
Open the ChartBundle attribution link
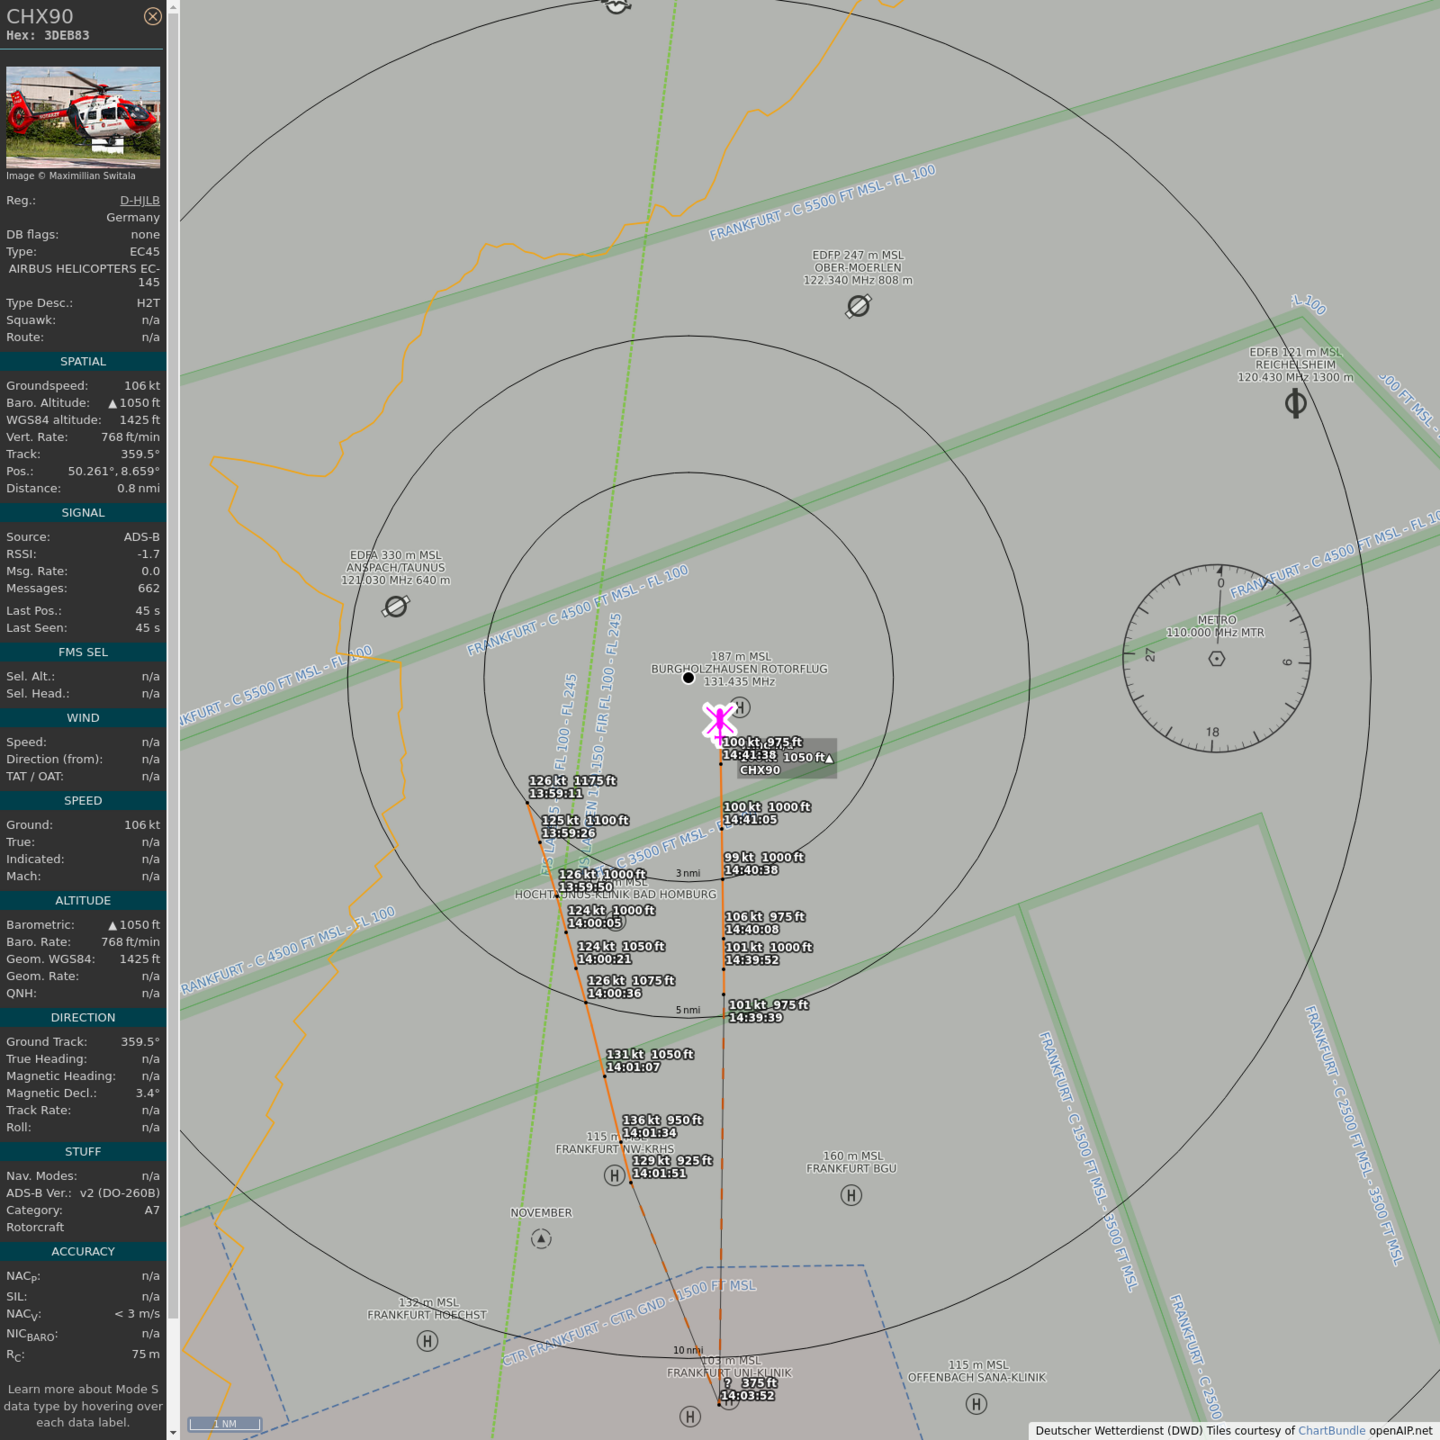[1331, 1430]
